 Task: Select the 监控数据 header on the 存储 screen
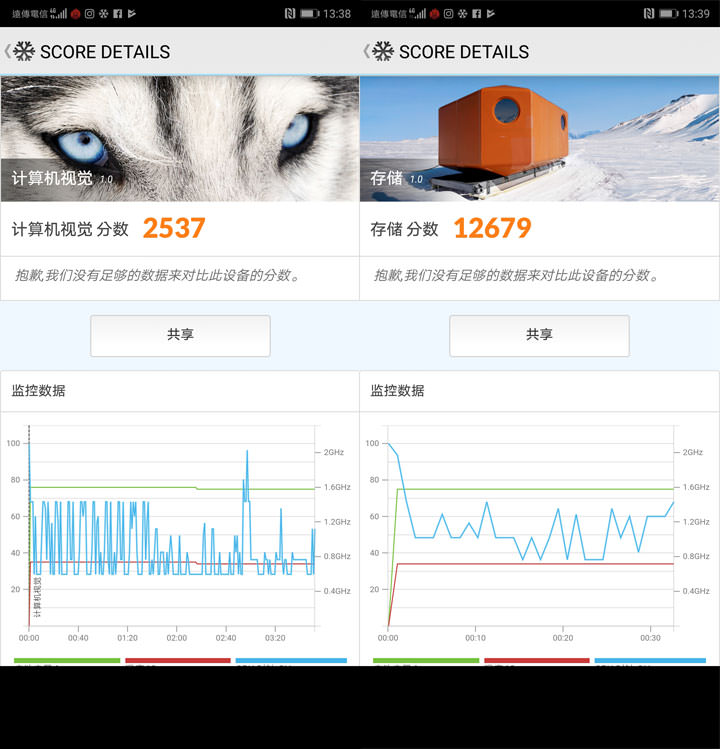coord(398,391)
